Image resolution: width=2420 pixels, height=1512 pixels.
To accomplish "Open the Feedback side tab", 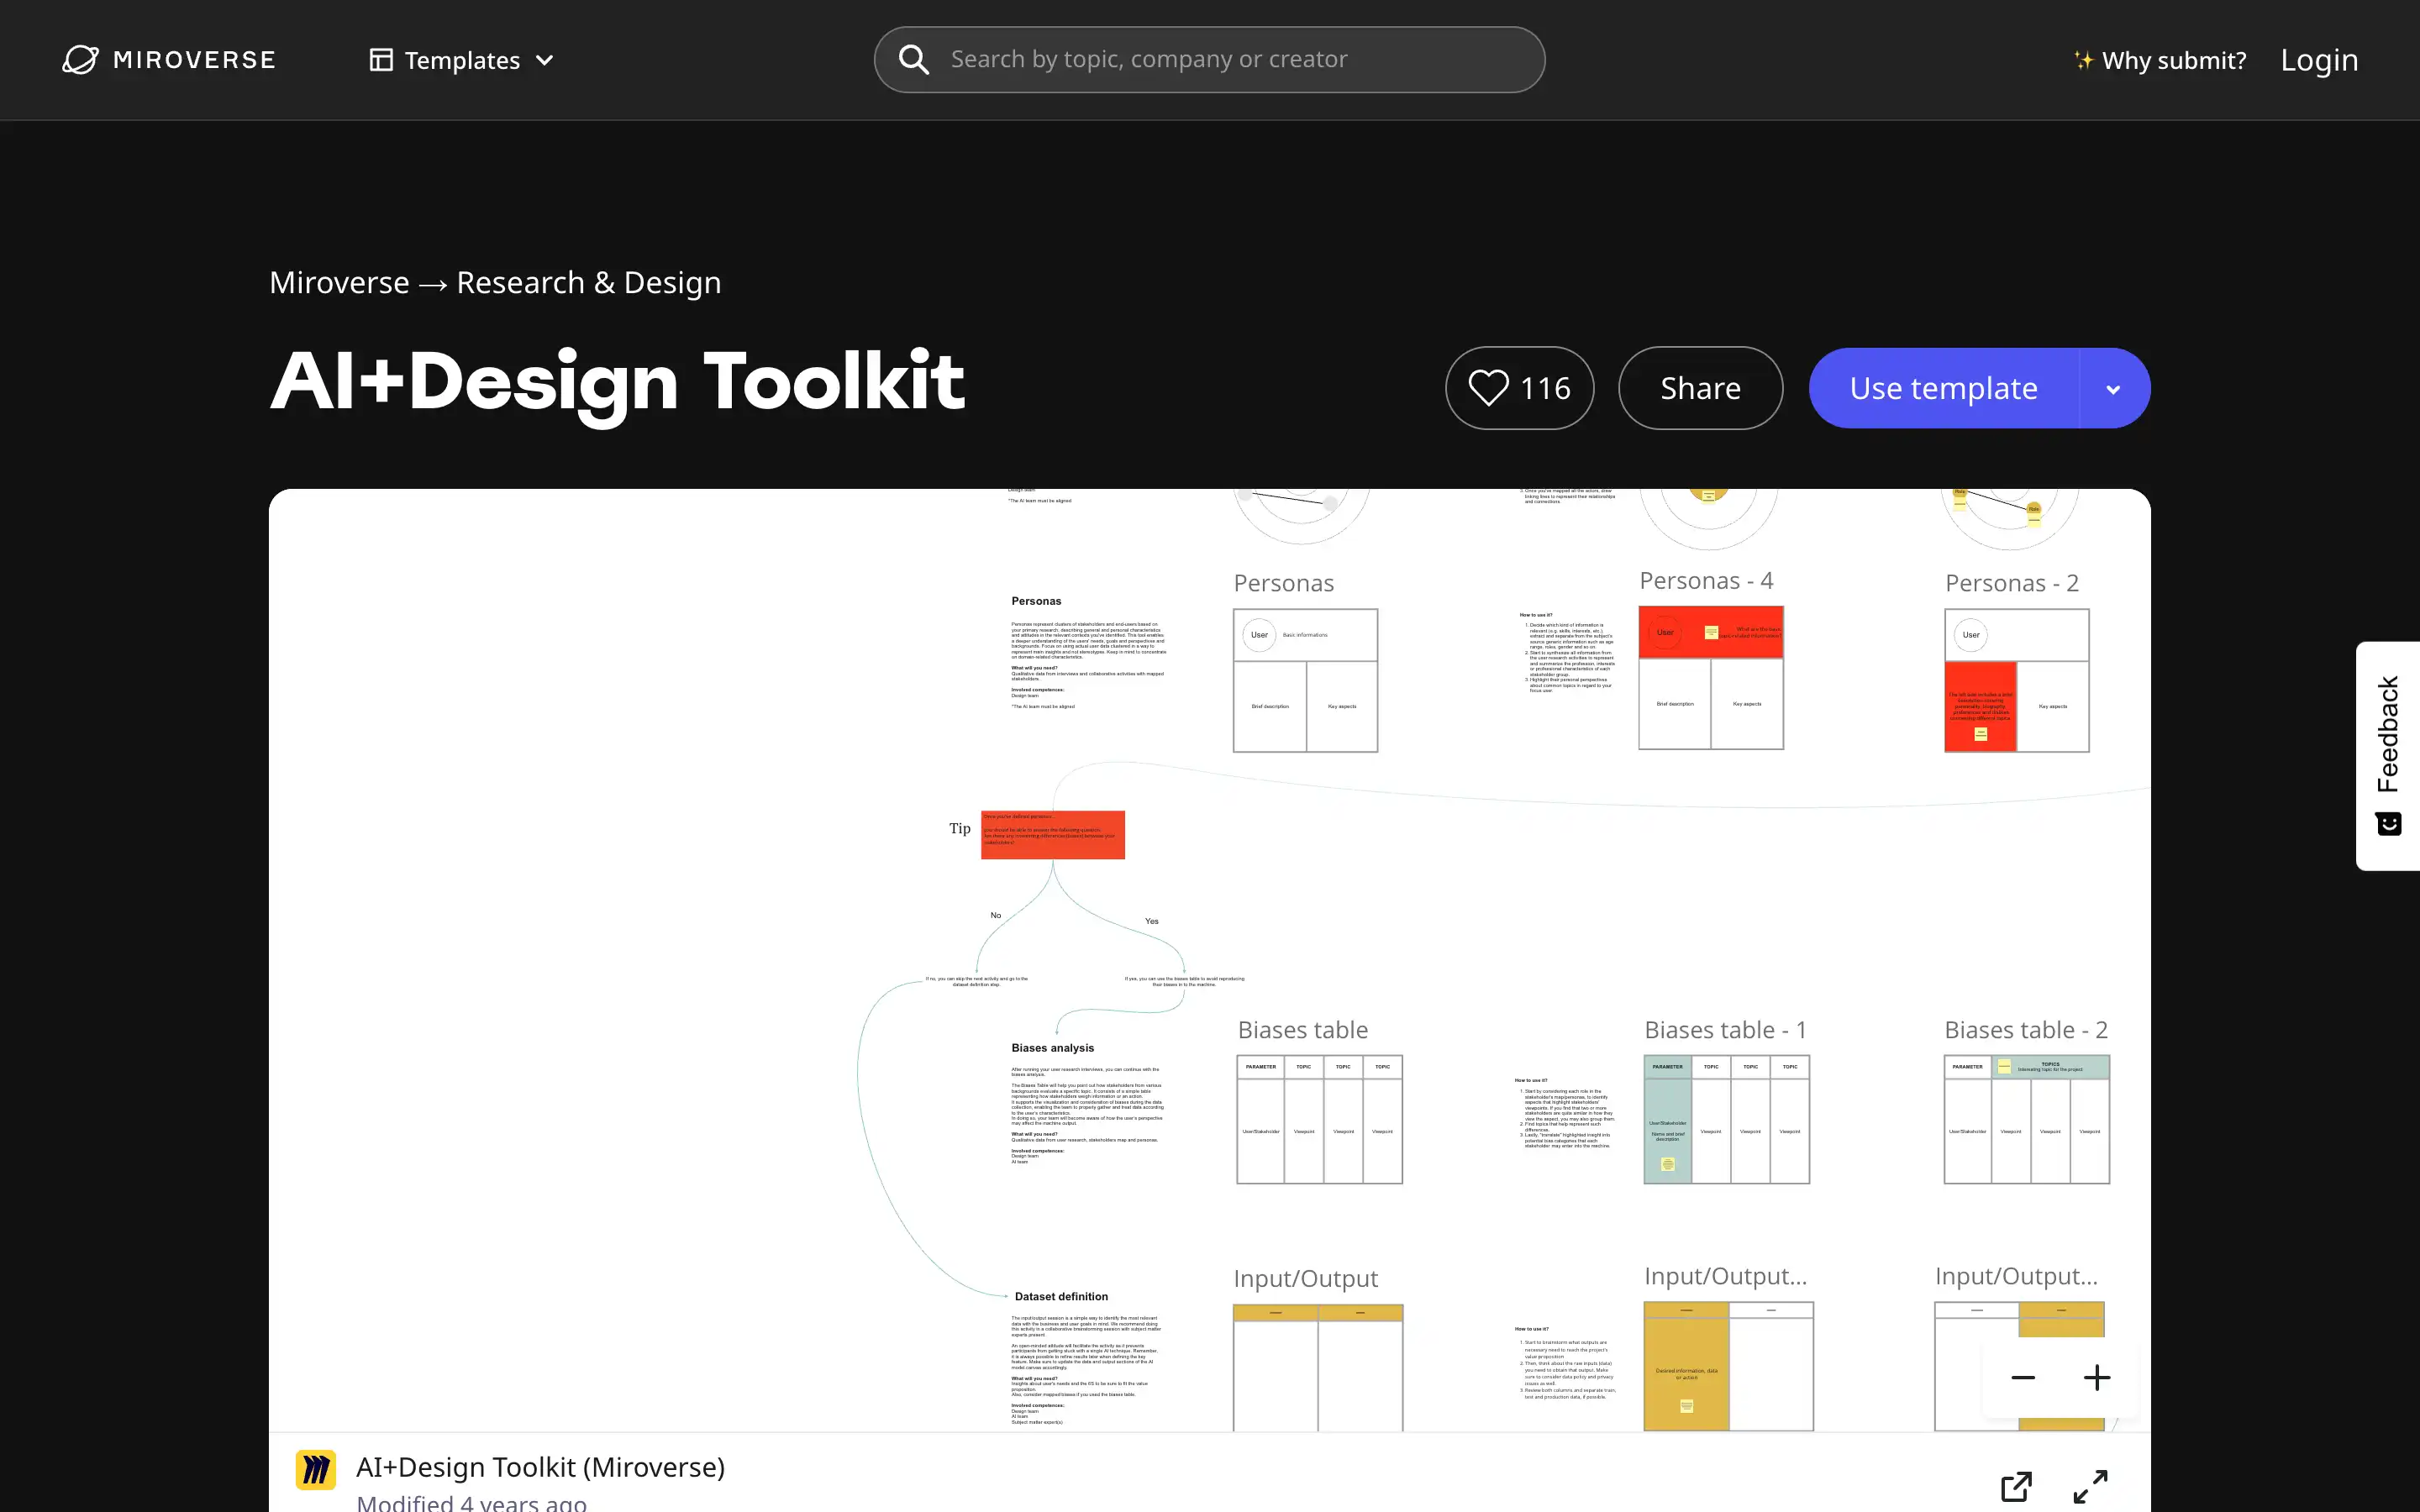I will (x=2388, y=755).
